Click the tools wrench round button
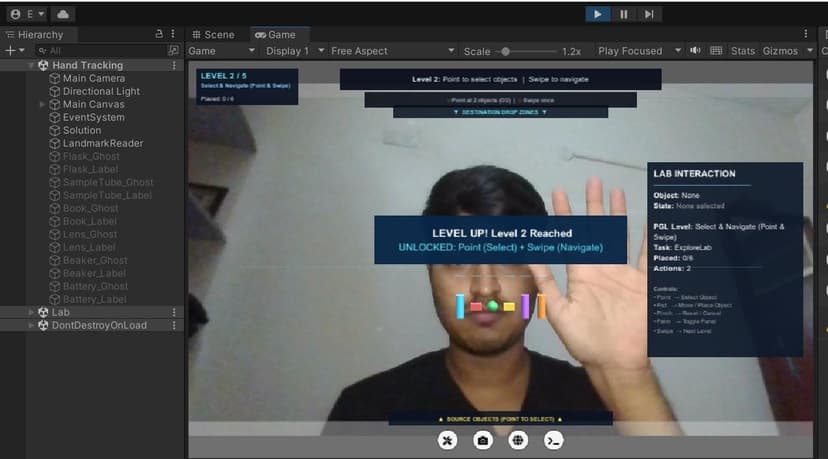 click(x=447, y=441)
